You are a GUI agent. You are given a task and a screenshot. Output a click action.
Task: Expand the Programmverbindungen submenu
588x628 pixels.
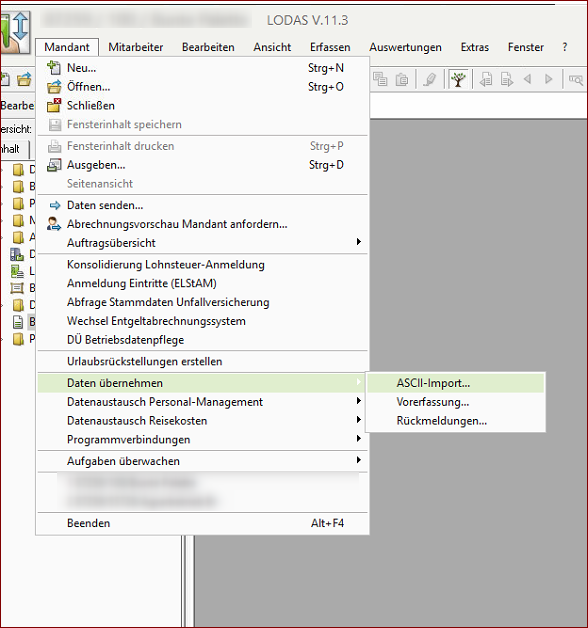point(203,440)
